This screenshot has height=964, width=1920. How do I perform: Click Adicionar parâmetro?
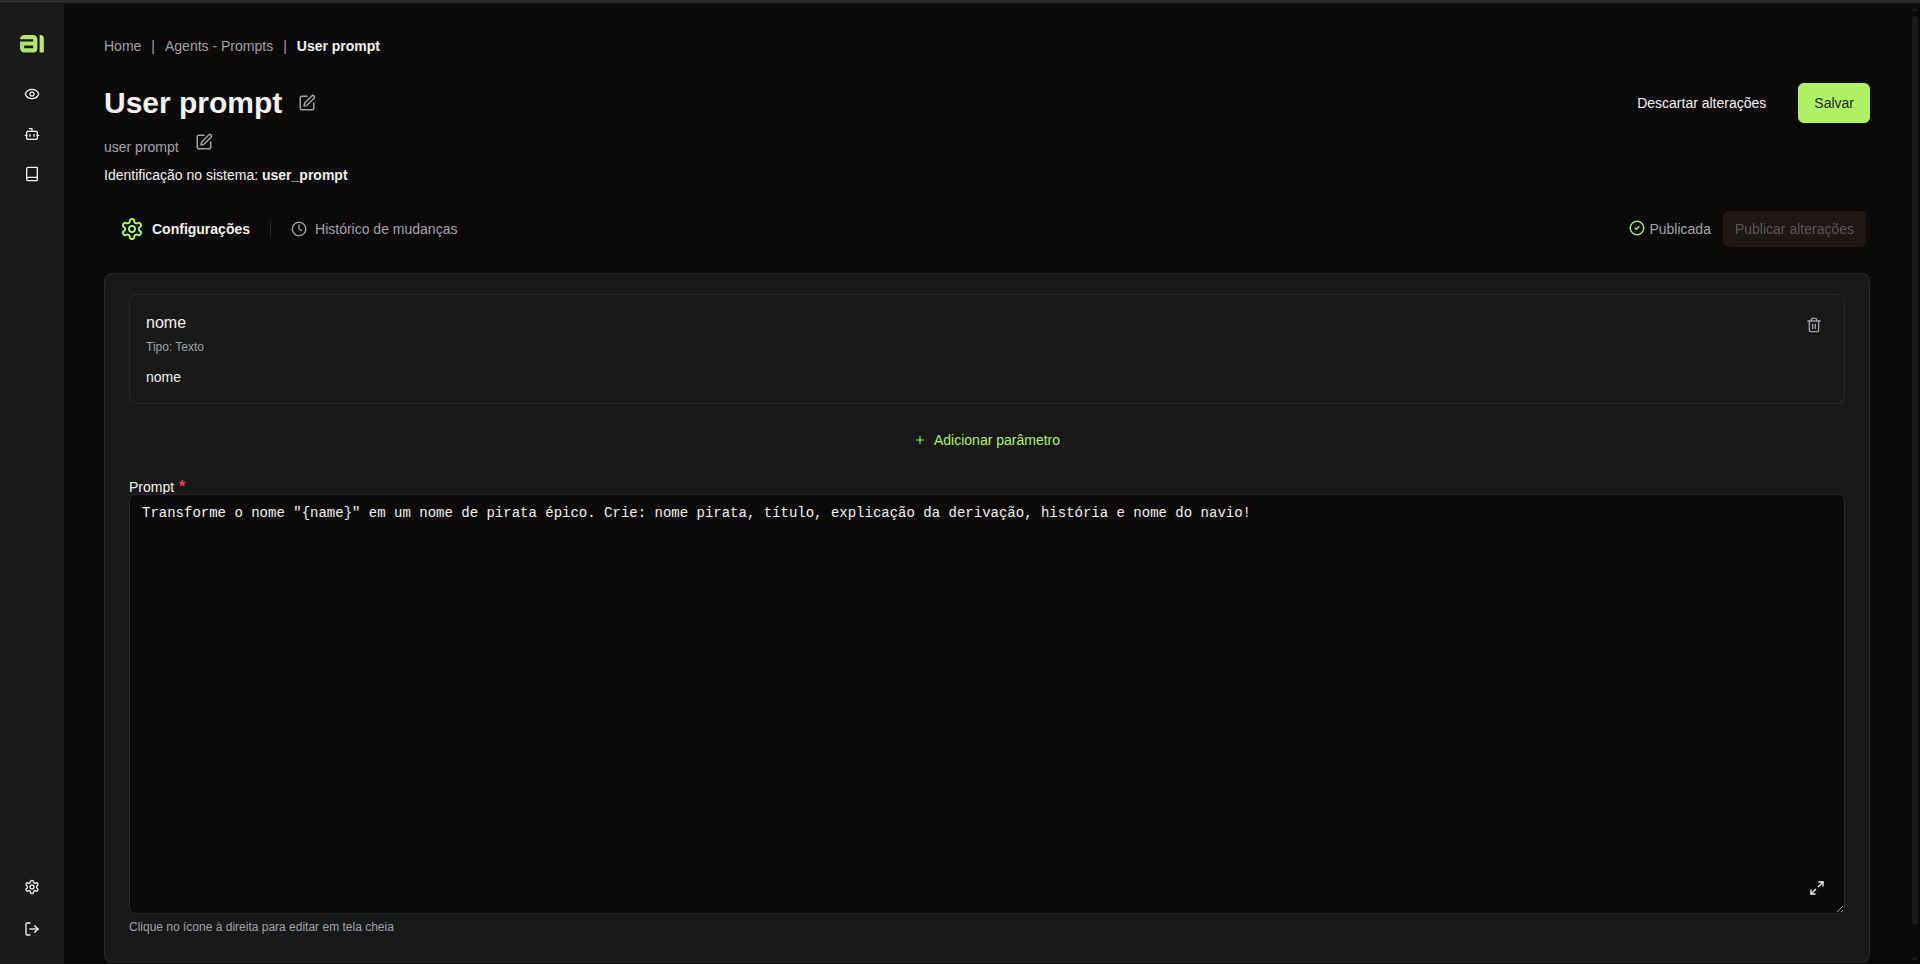(987, 440)
